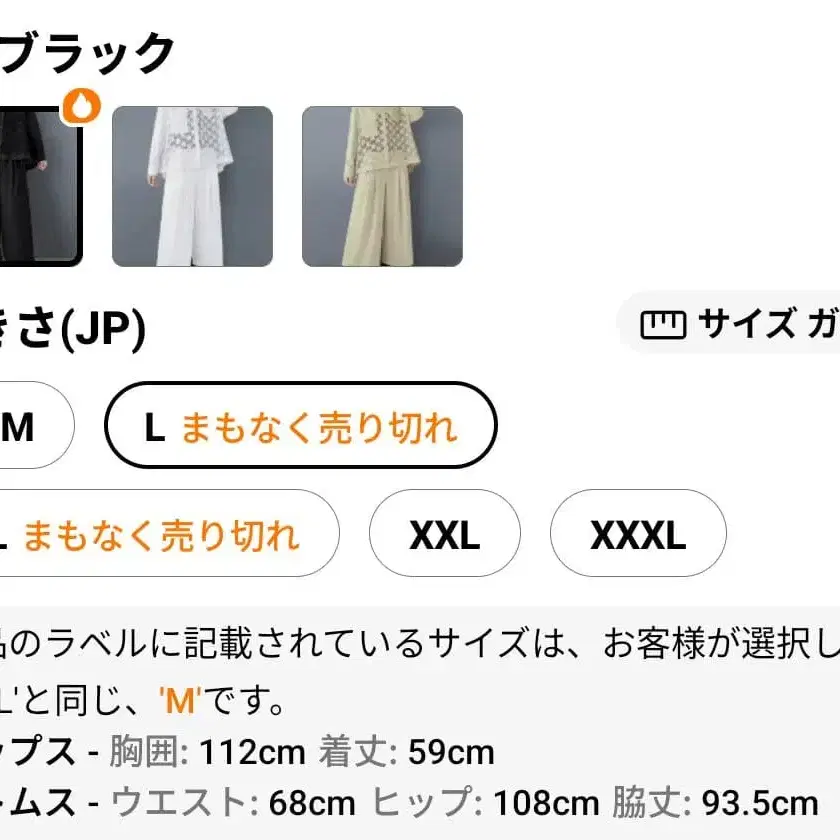The image size is (840, 840).
Task: Click the 胸囲 112cm measurement
Action: 207,752
